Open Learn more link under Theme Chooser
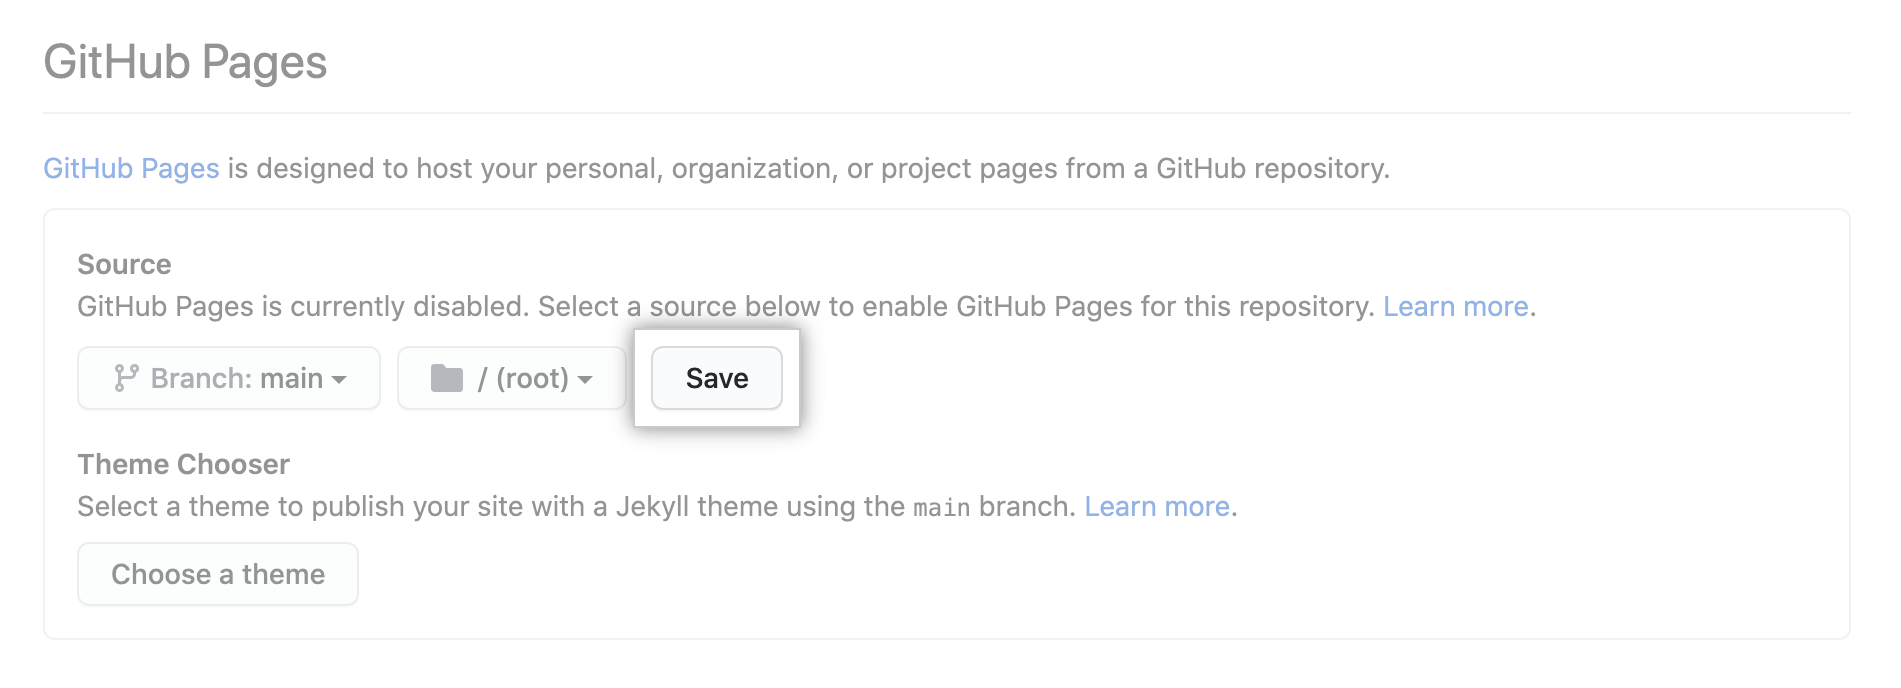The width and height of the screenshot is (1901, 688). point(1156,506)
